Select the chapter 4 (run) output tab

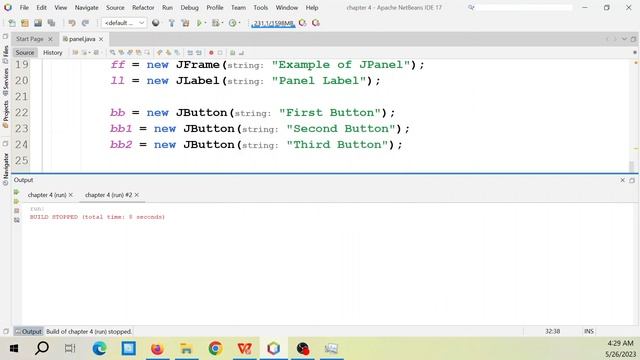click(47, 195)
